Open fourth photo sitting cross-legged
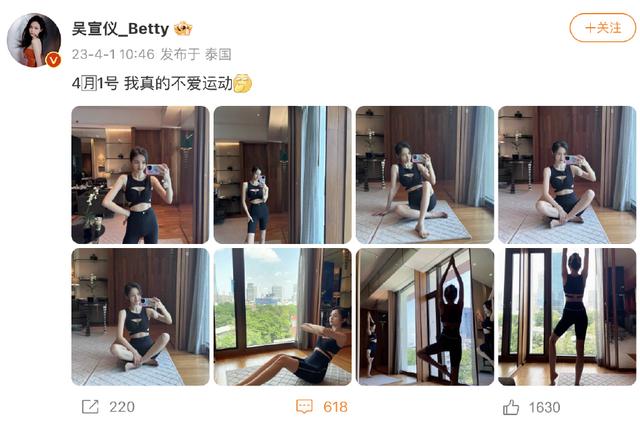 [x=567, y=175]
